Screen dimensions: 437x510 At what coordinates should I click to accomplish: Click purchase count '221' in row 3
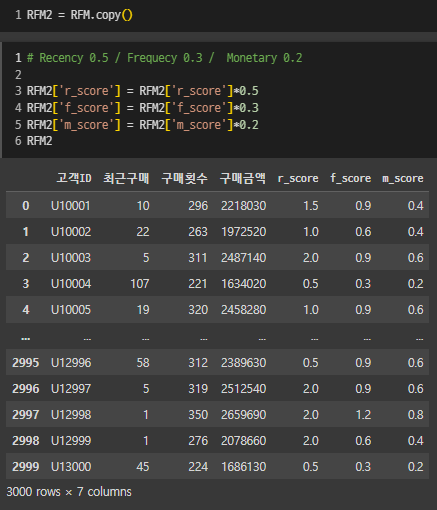coord(198,284)
